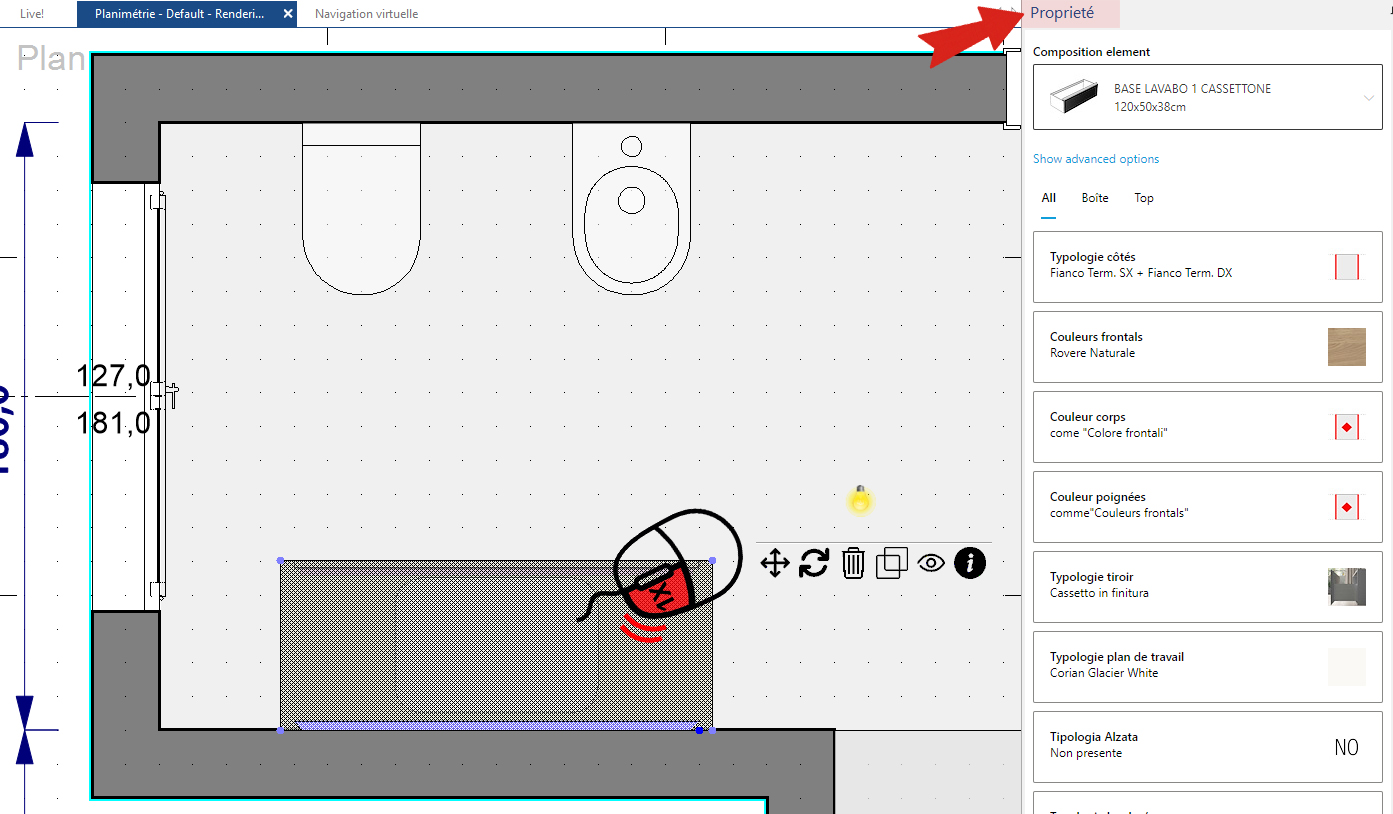Select the move arrows icon
This screenshot has height=814, width=1393.
pyautogui.click(x=775, y=563)
